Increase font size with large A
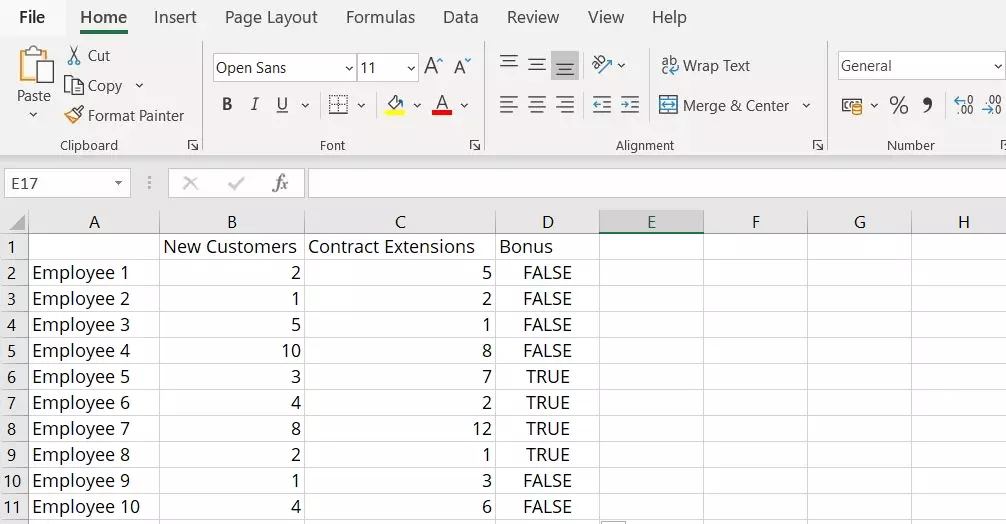 tap(433, 66)
